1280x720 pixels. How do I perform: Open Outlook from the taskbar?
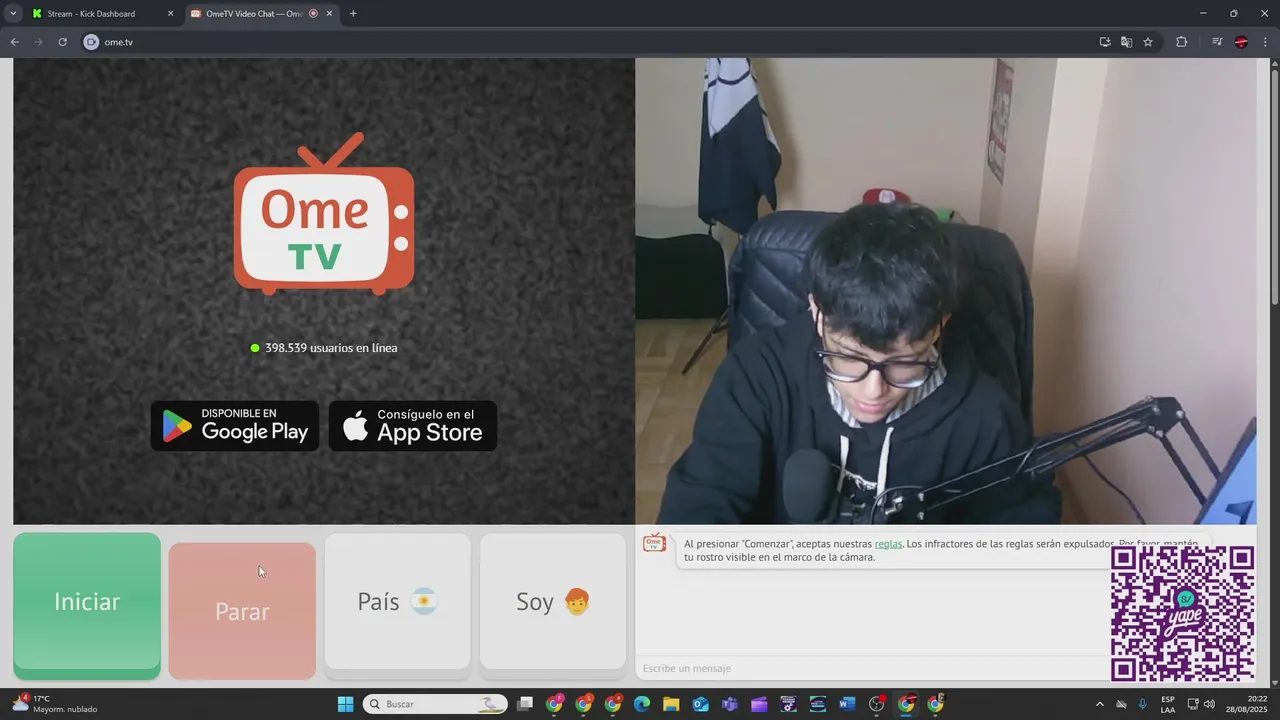700,704
